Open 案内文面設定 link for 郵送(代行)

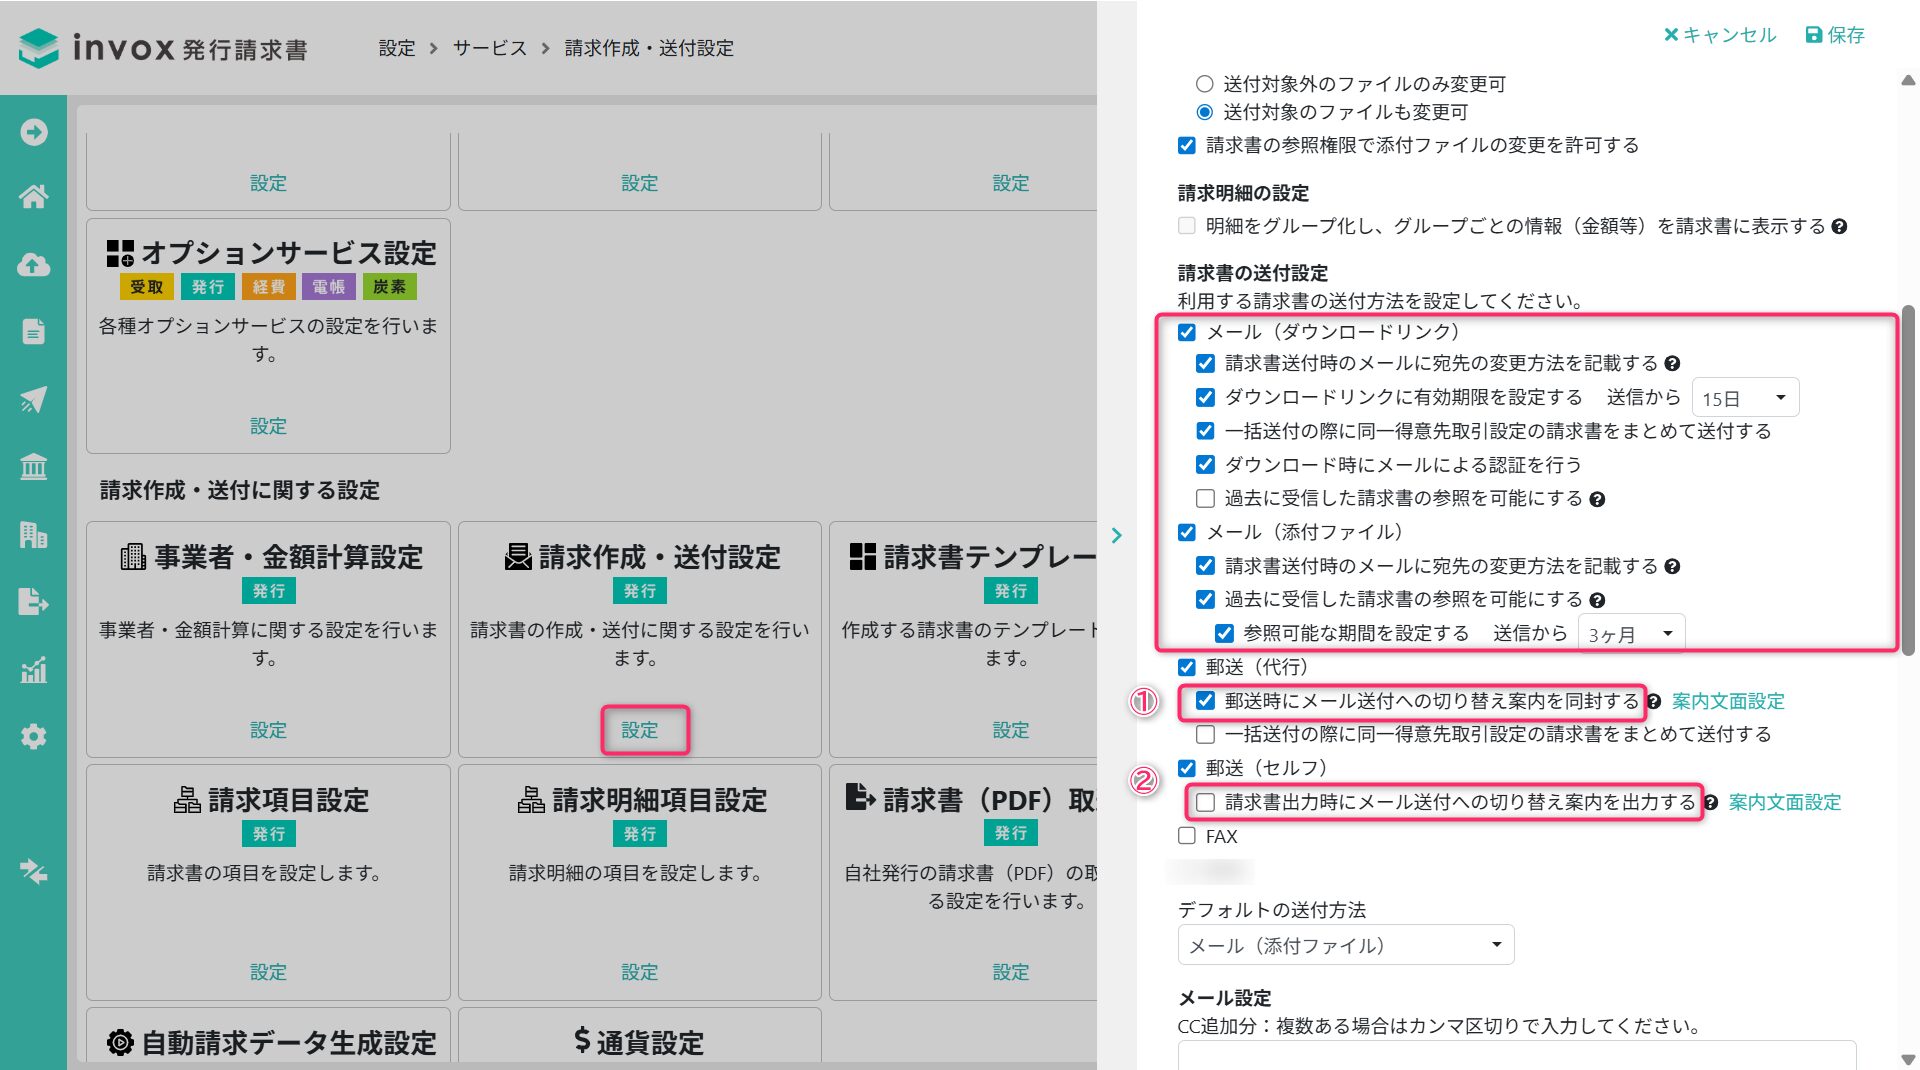[x=1728, y=702]
